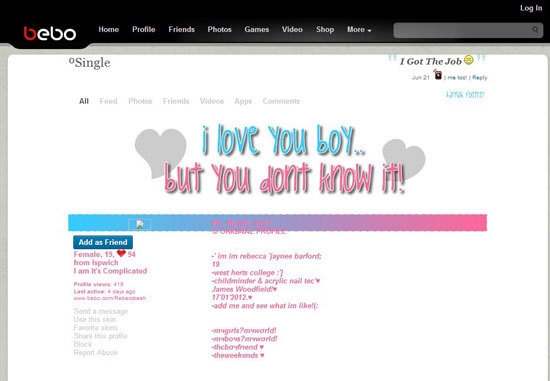Expand the More dropdown menu
550x381 pixels.
pos(359,30)
